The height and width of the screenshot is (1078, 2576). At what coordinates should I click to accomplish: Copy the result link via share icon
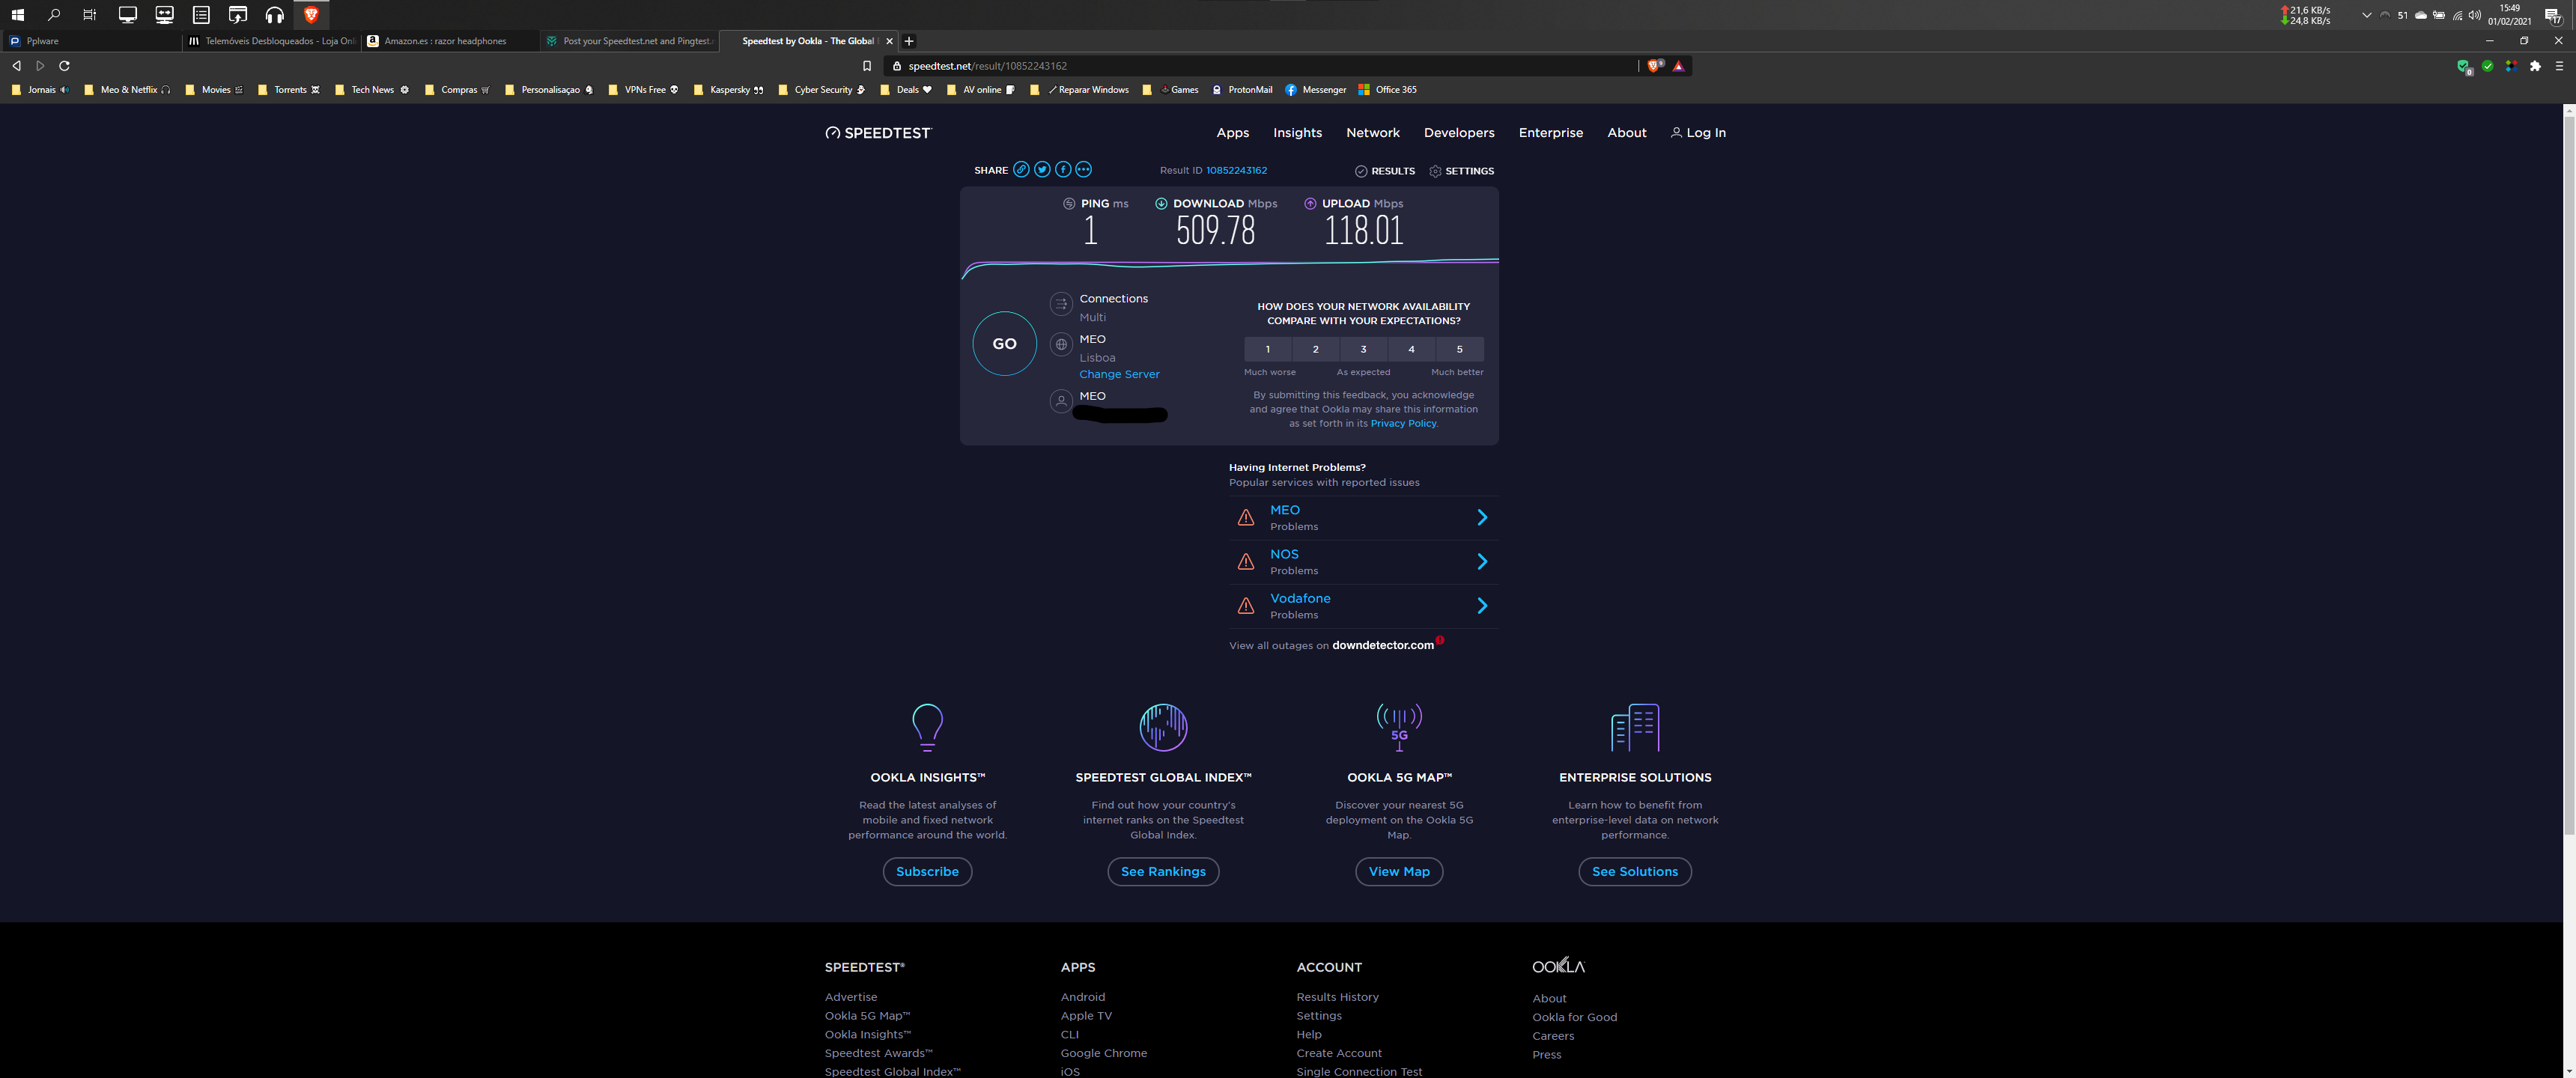[1021, 170]
